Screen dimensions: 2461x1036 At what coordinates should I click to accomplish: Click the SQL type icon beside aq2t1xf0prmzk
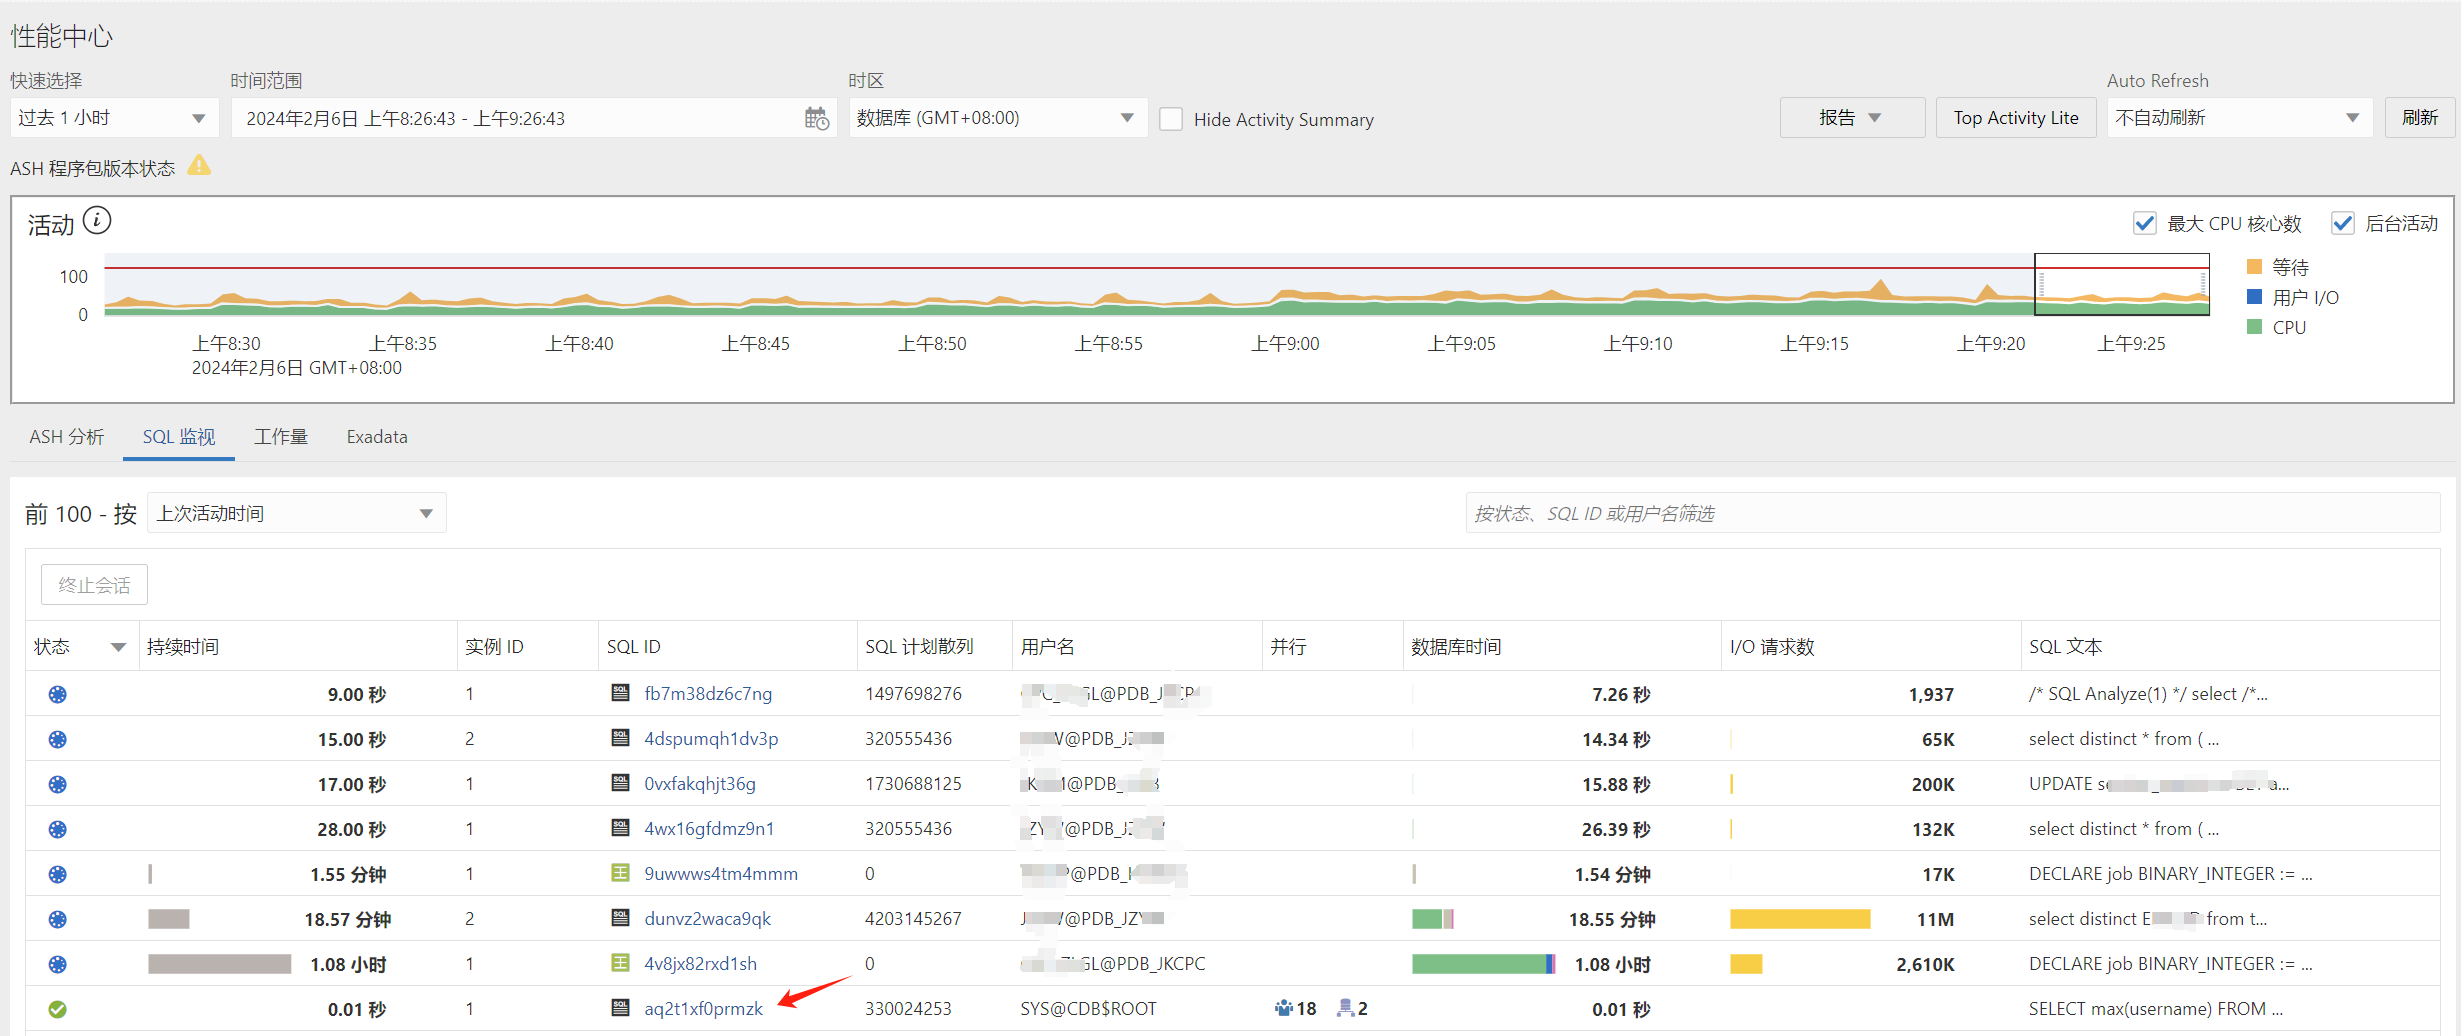point(620,1008)
